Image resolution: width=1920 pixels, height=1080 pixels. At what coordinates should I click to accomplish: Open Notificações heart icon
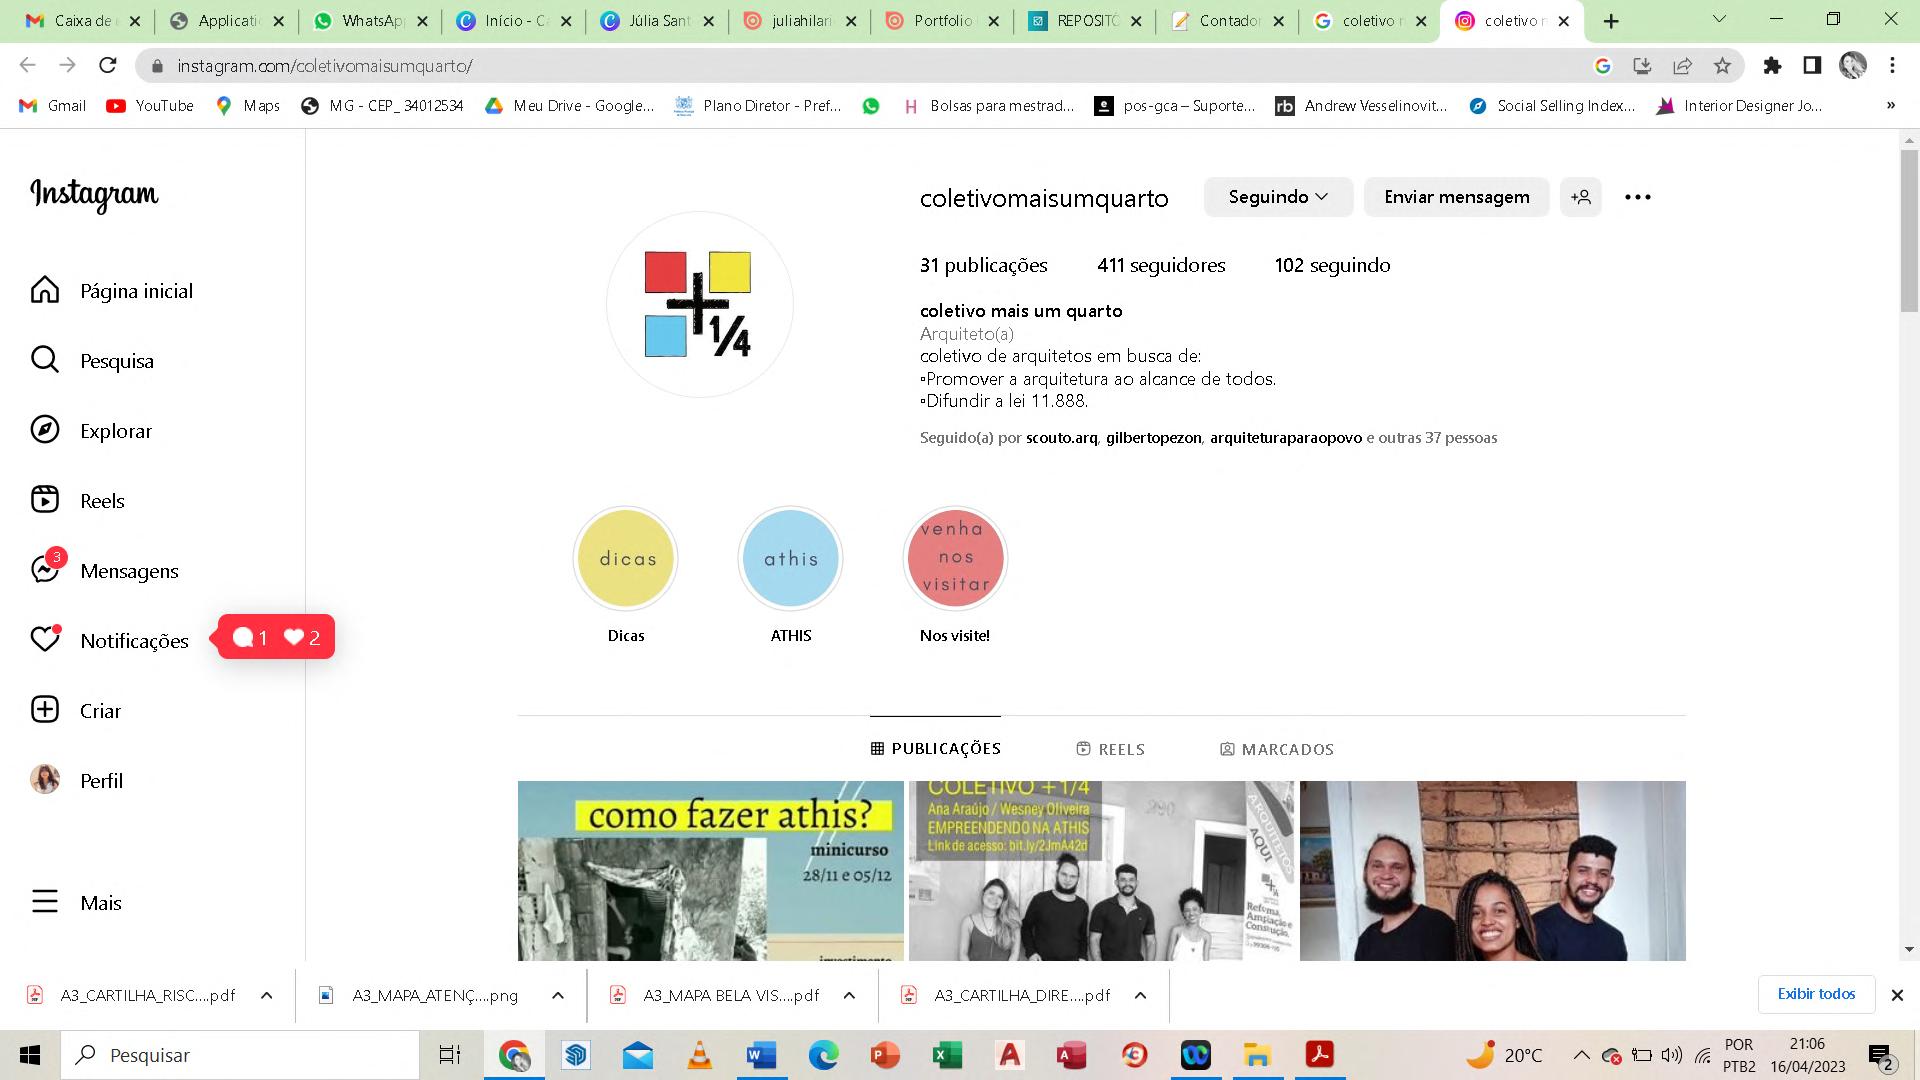(45, 640)
